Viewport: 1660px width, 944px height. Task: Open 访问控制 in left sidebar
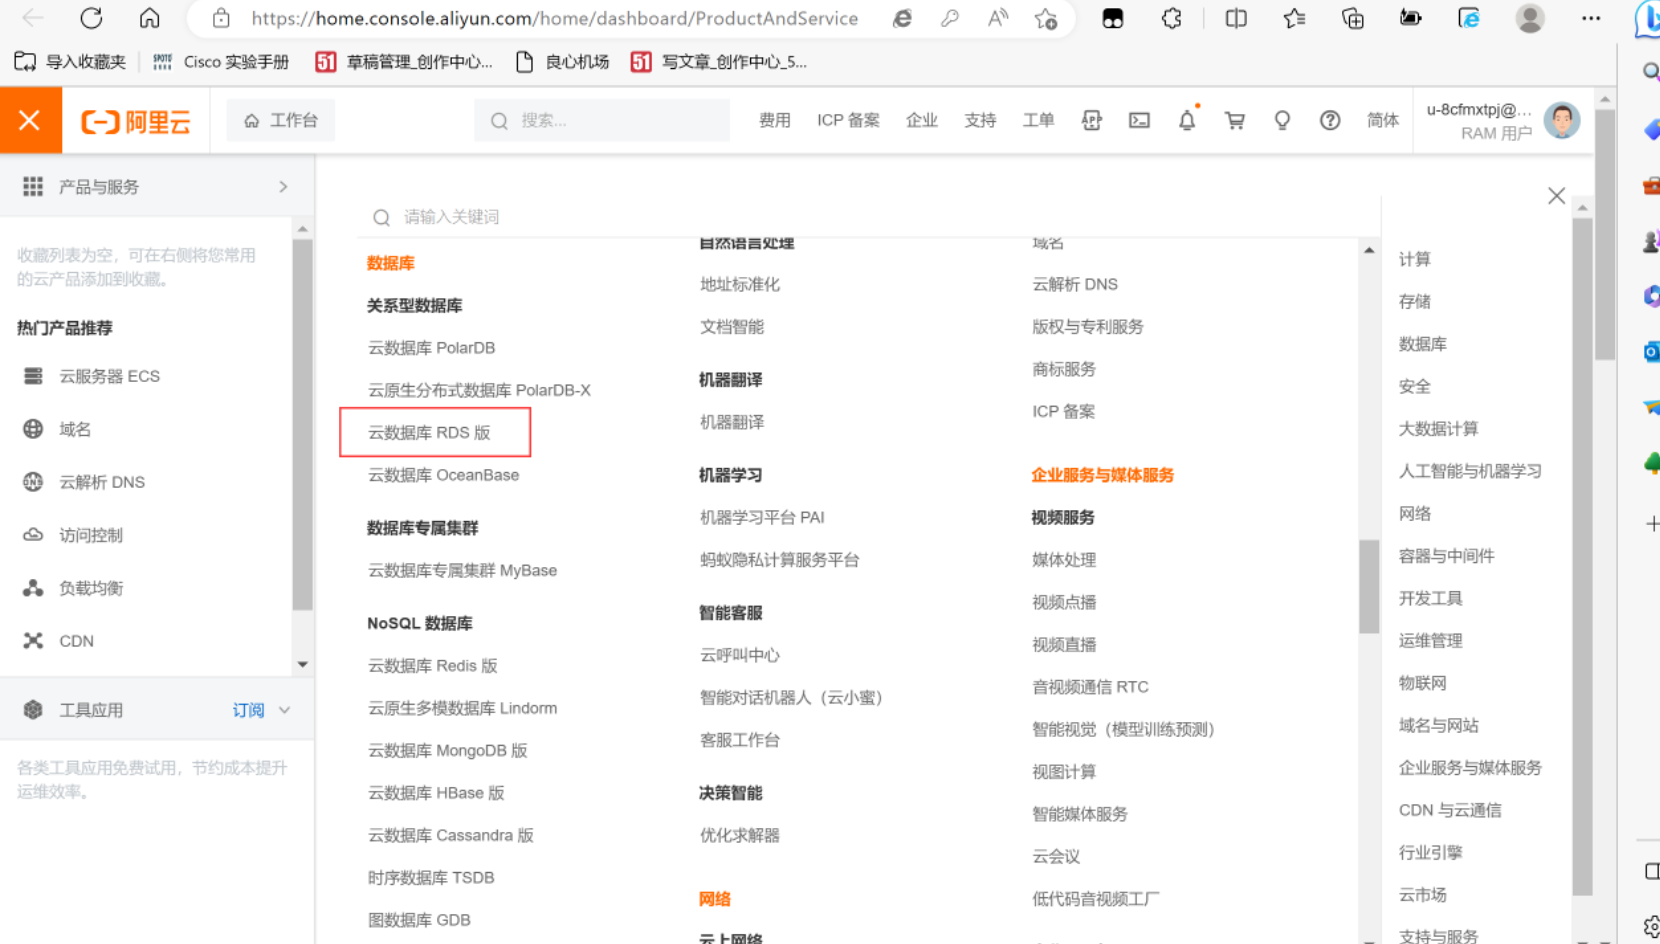91,535
